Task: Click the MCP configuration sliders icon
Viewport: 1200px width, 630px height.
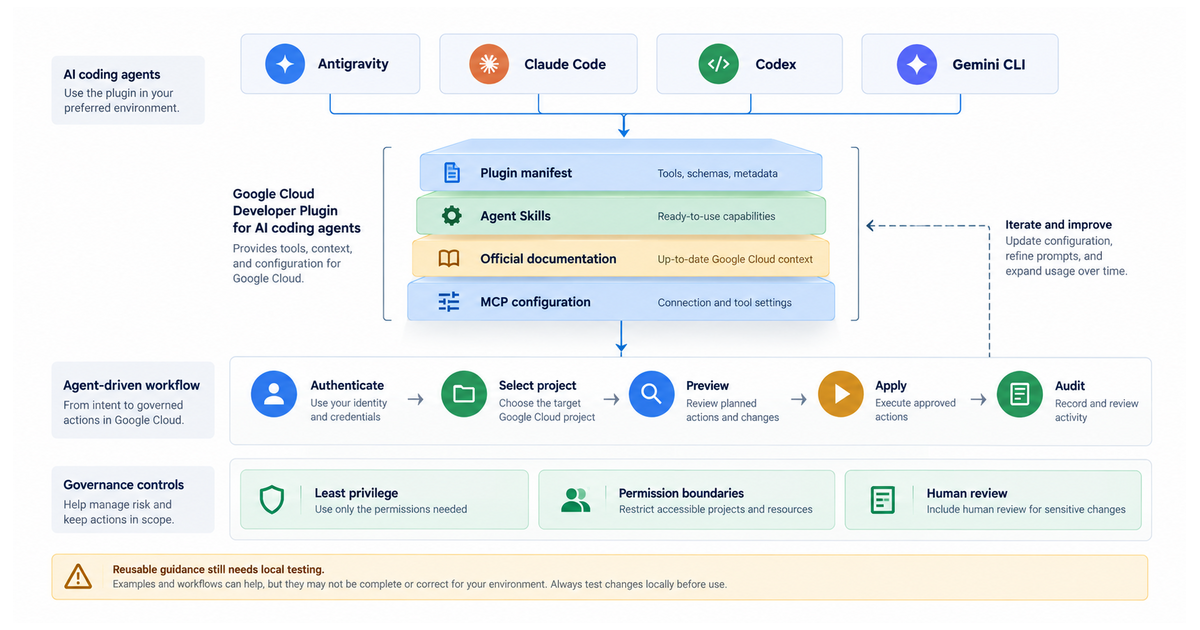Action: [x=449, y=302]
